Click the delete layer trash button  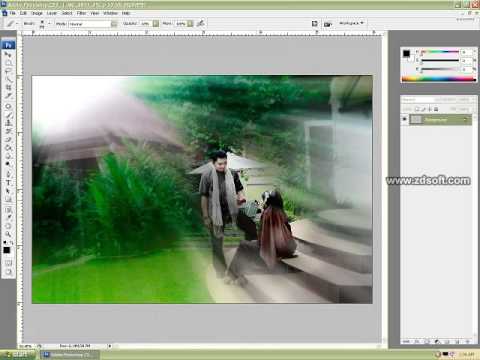click(467, 342)
